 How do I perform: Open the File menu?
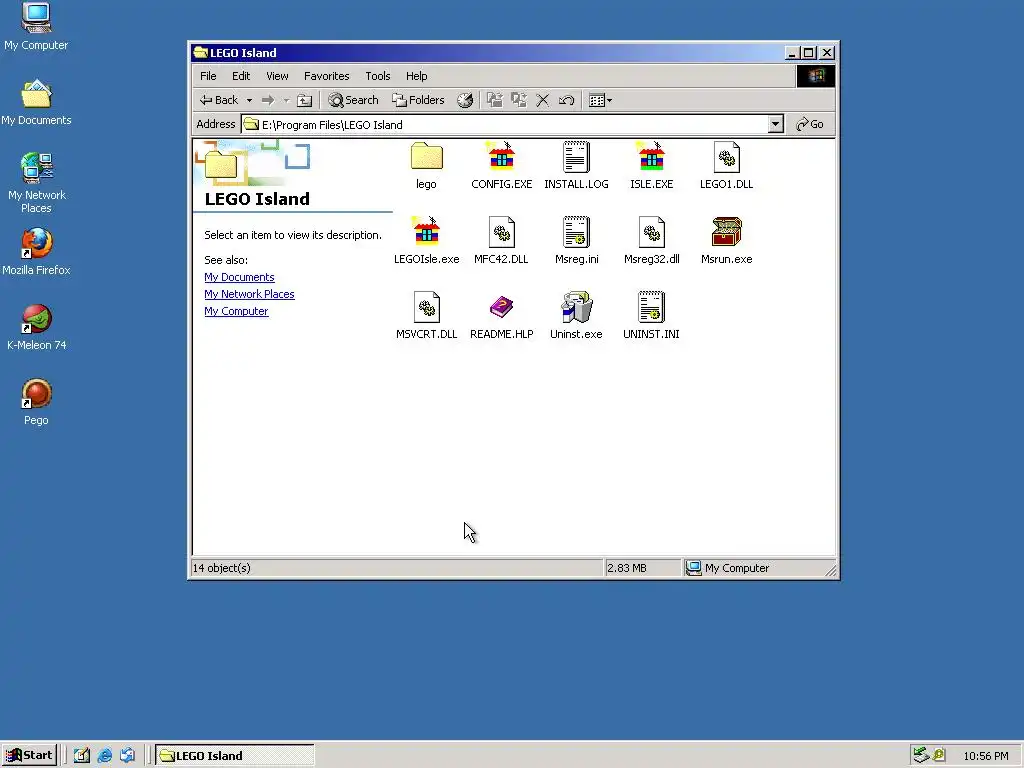pos(208,76)
